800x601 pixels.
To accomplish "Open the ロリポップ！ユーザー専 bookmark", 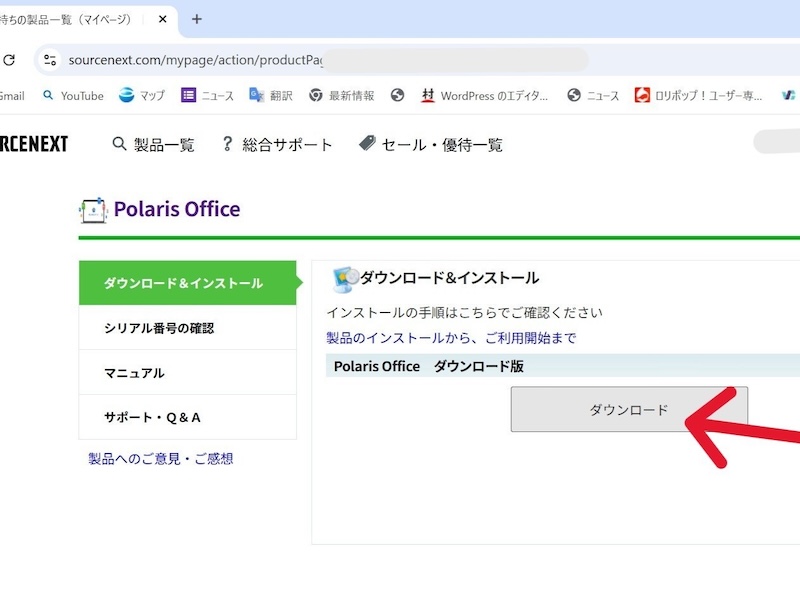I will (x=699, y=96).
